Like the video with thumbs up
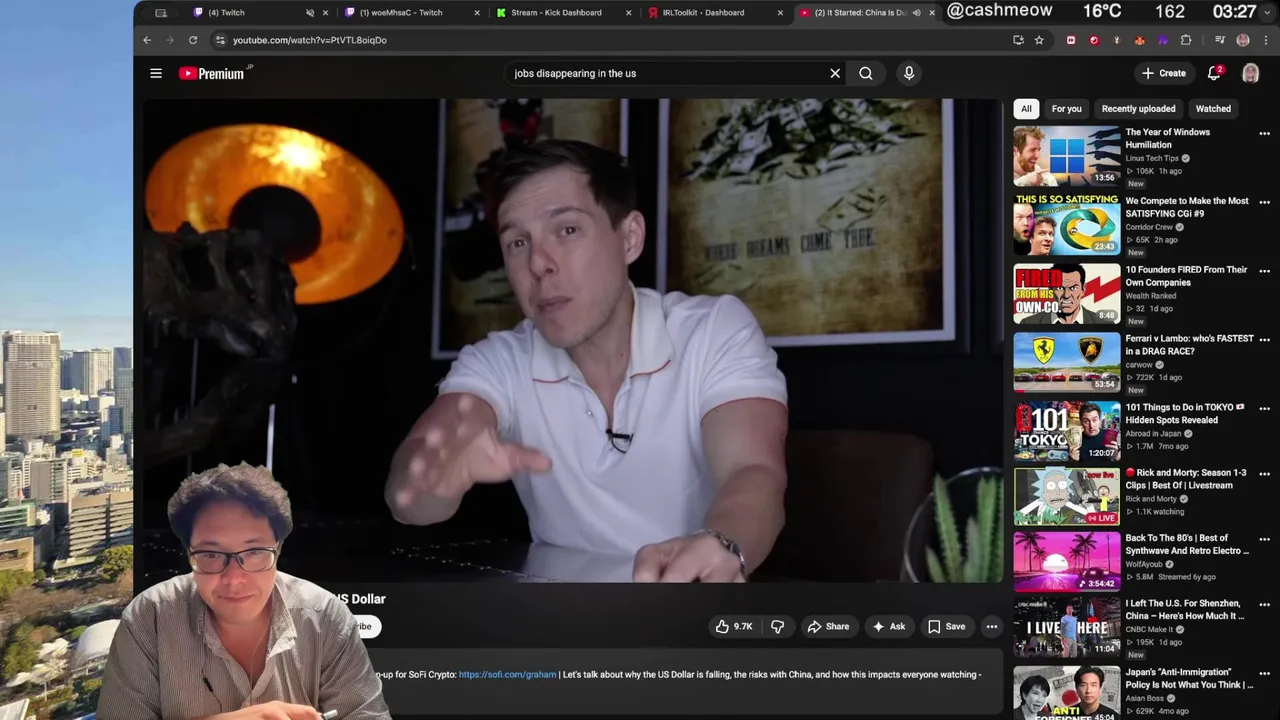The image size is (1280, 720). click(734, 627)
